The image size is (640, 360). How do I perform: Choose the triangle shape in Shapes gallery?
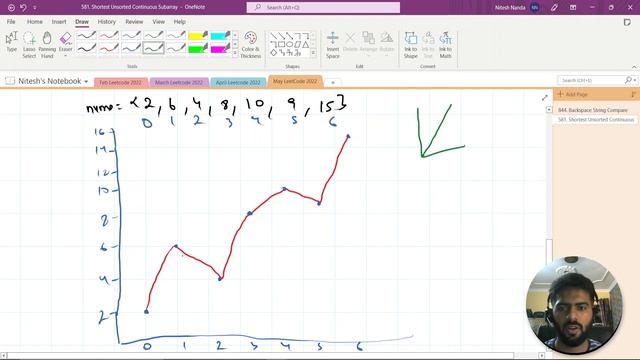305,44
